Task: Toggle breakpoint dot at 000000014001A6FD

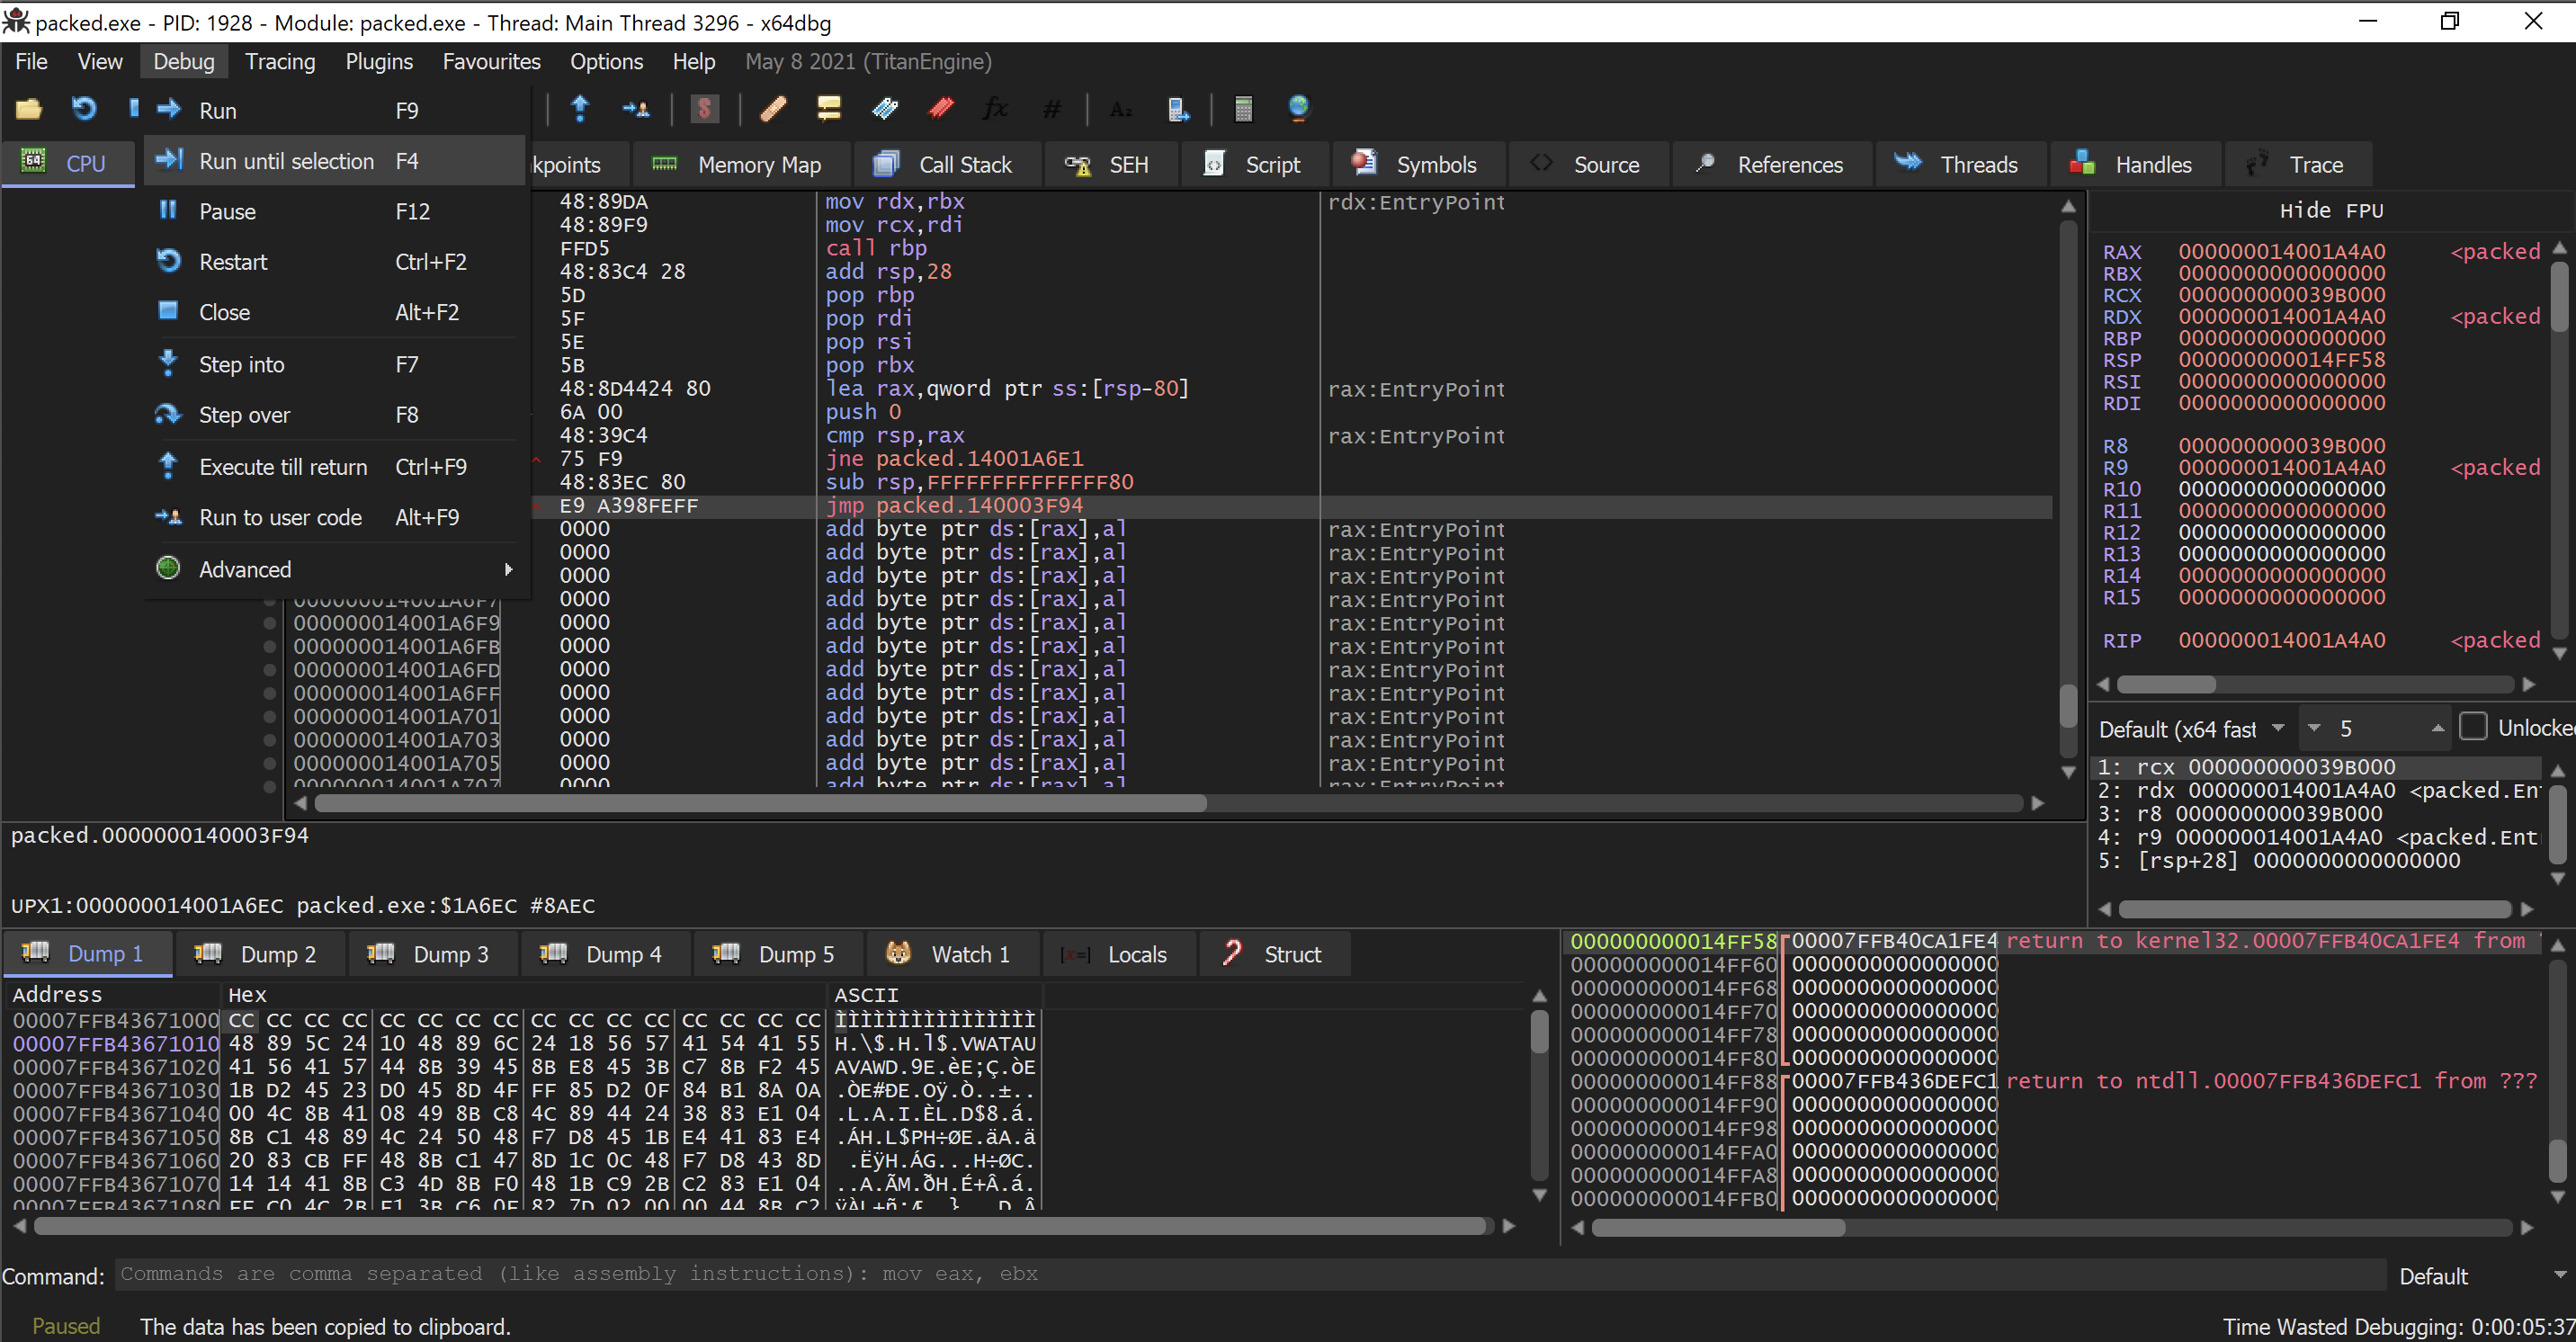Action: pyautogui.click(x=269, y=670)
